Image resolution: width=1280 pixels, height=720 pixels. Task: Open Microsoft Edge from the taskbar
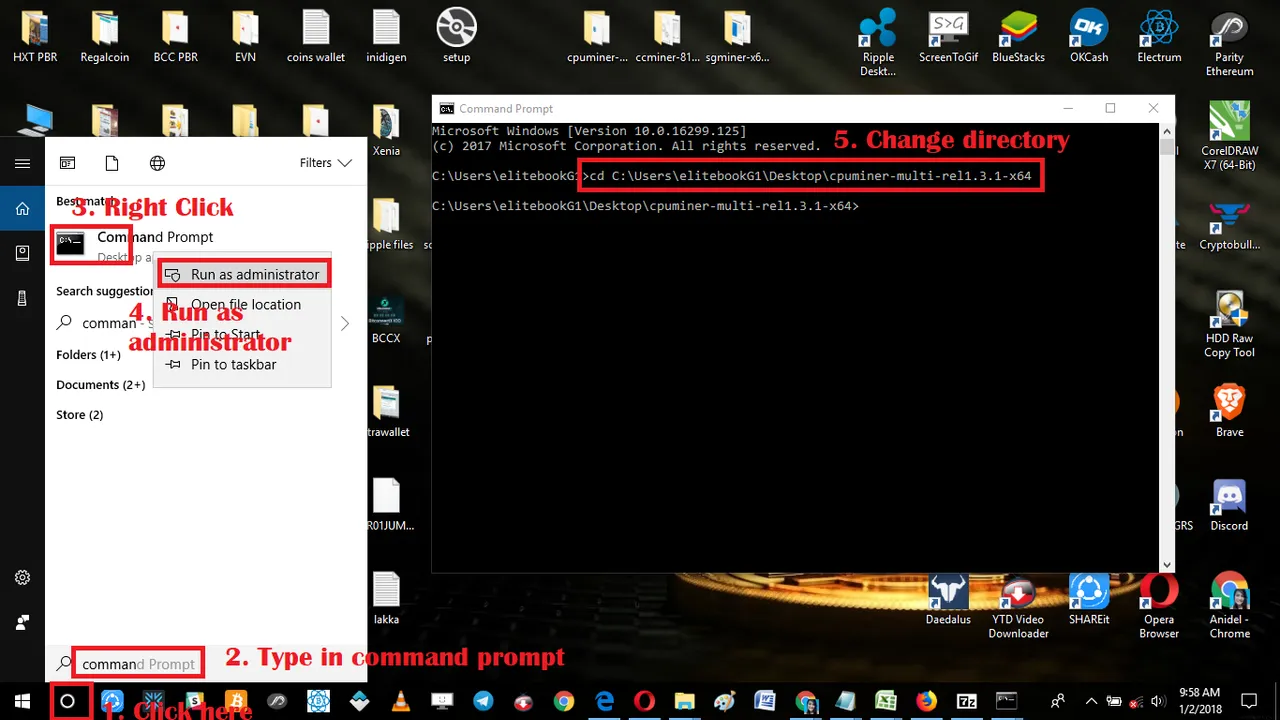click(x=605, y=701)
